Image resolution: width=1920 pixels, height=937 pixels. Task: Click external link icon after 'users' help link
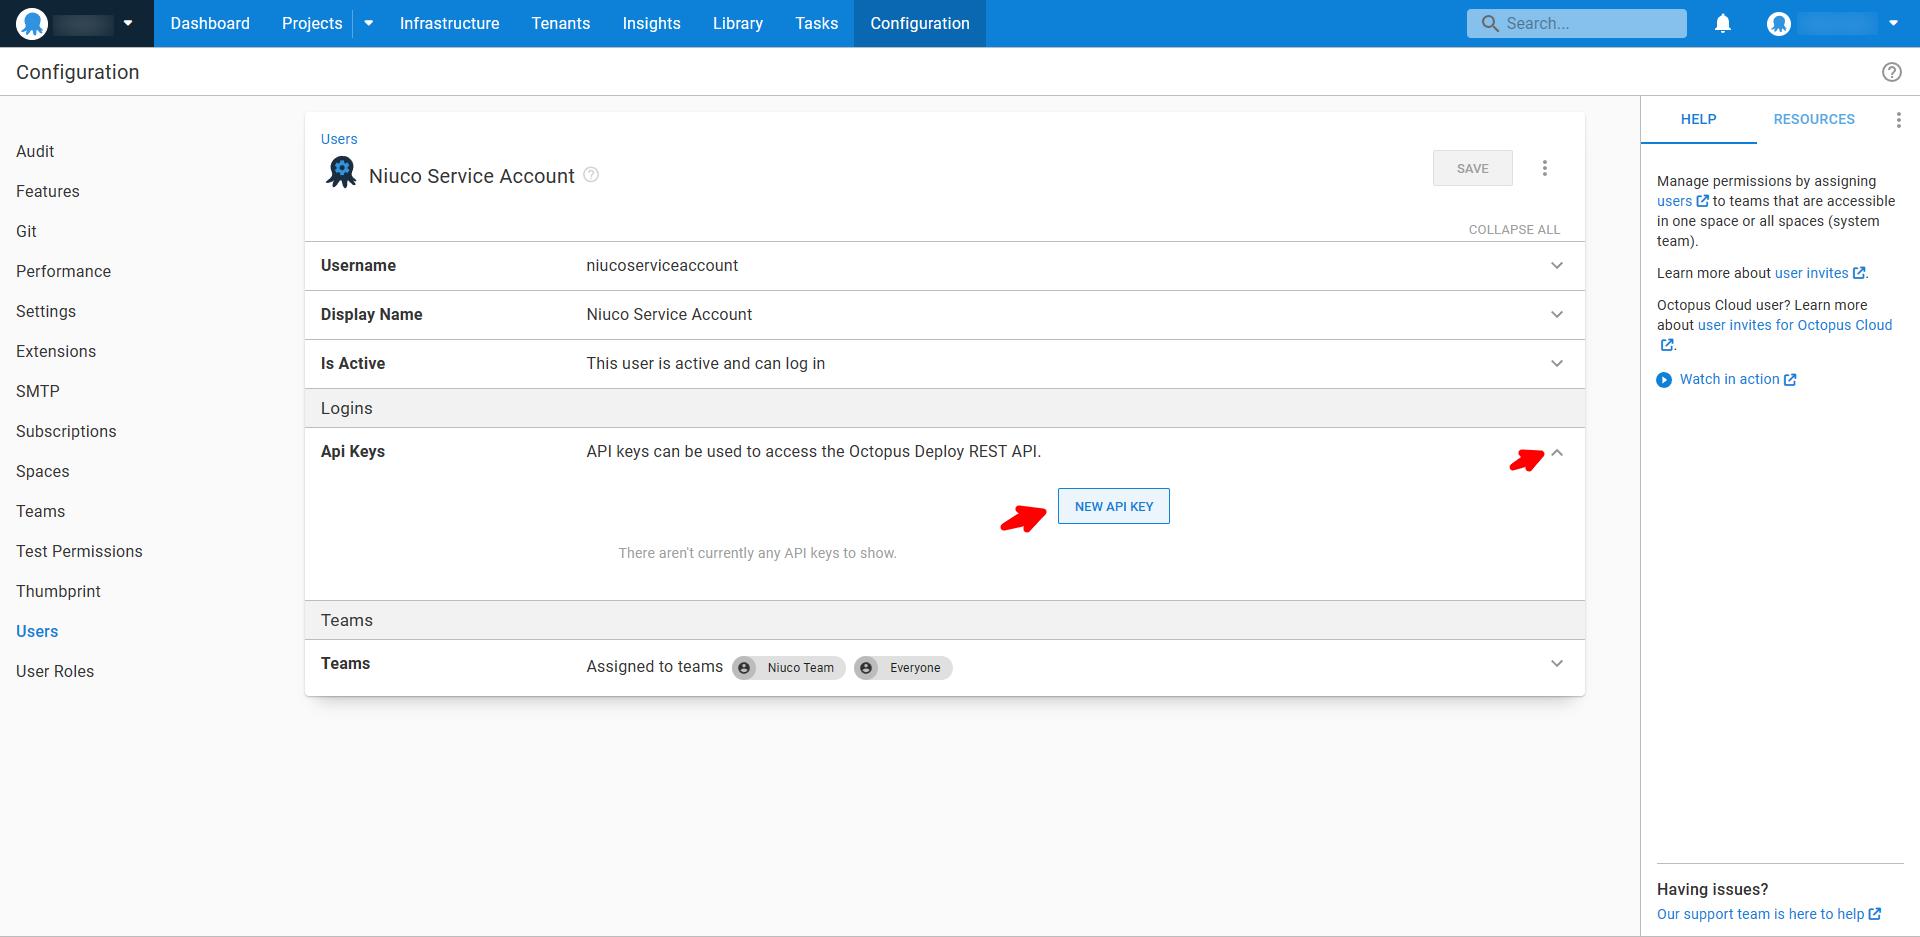1703,201
